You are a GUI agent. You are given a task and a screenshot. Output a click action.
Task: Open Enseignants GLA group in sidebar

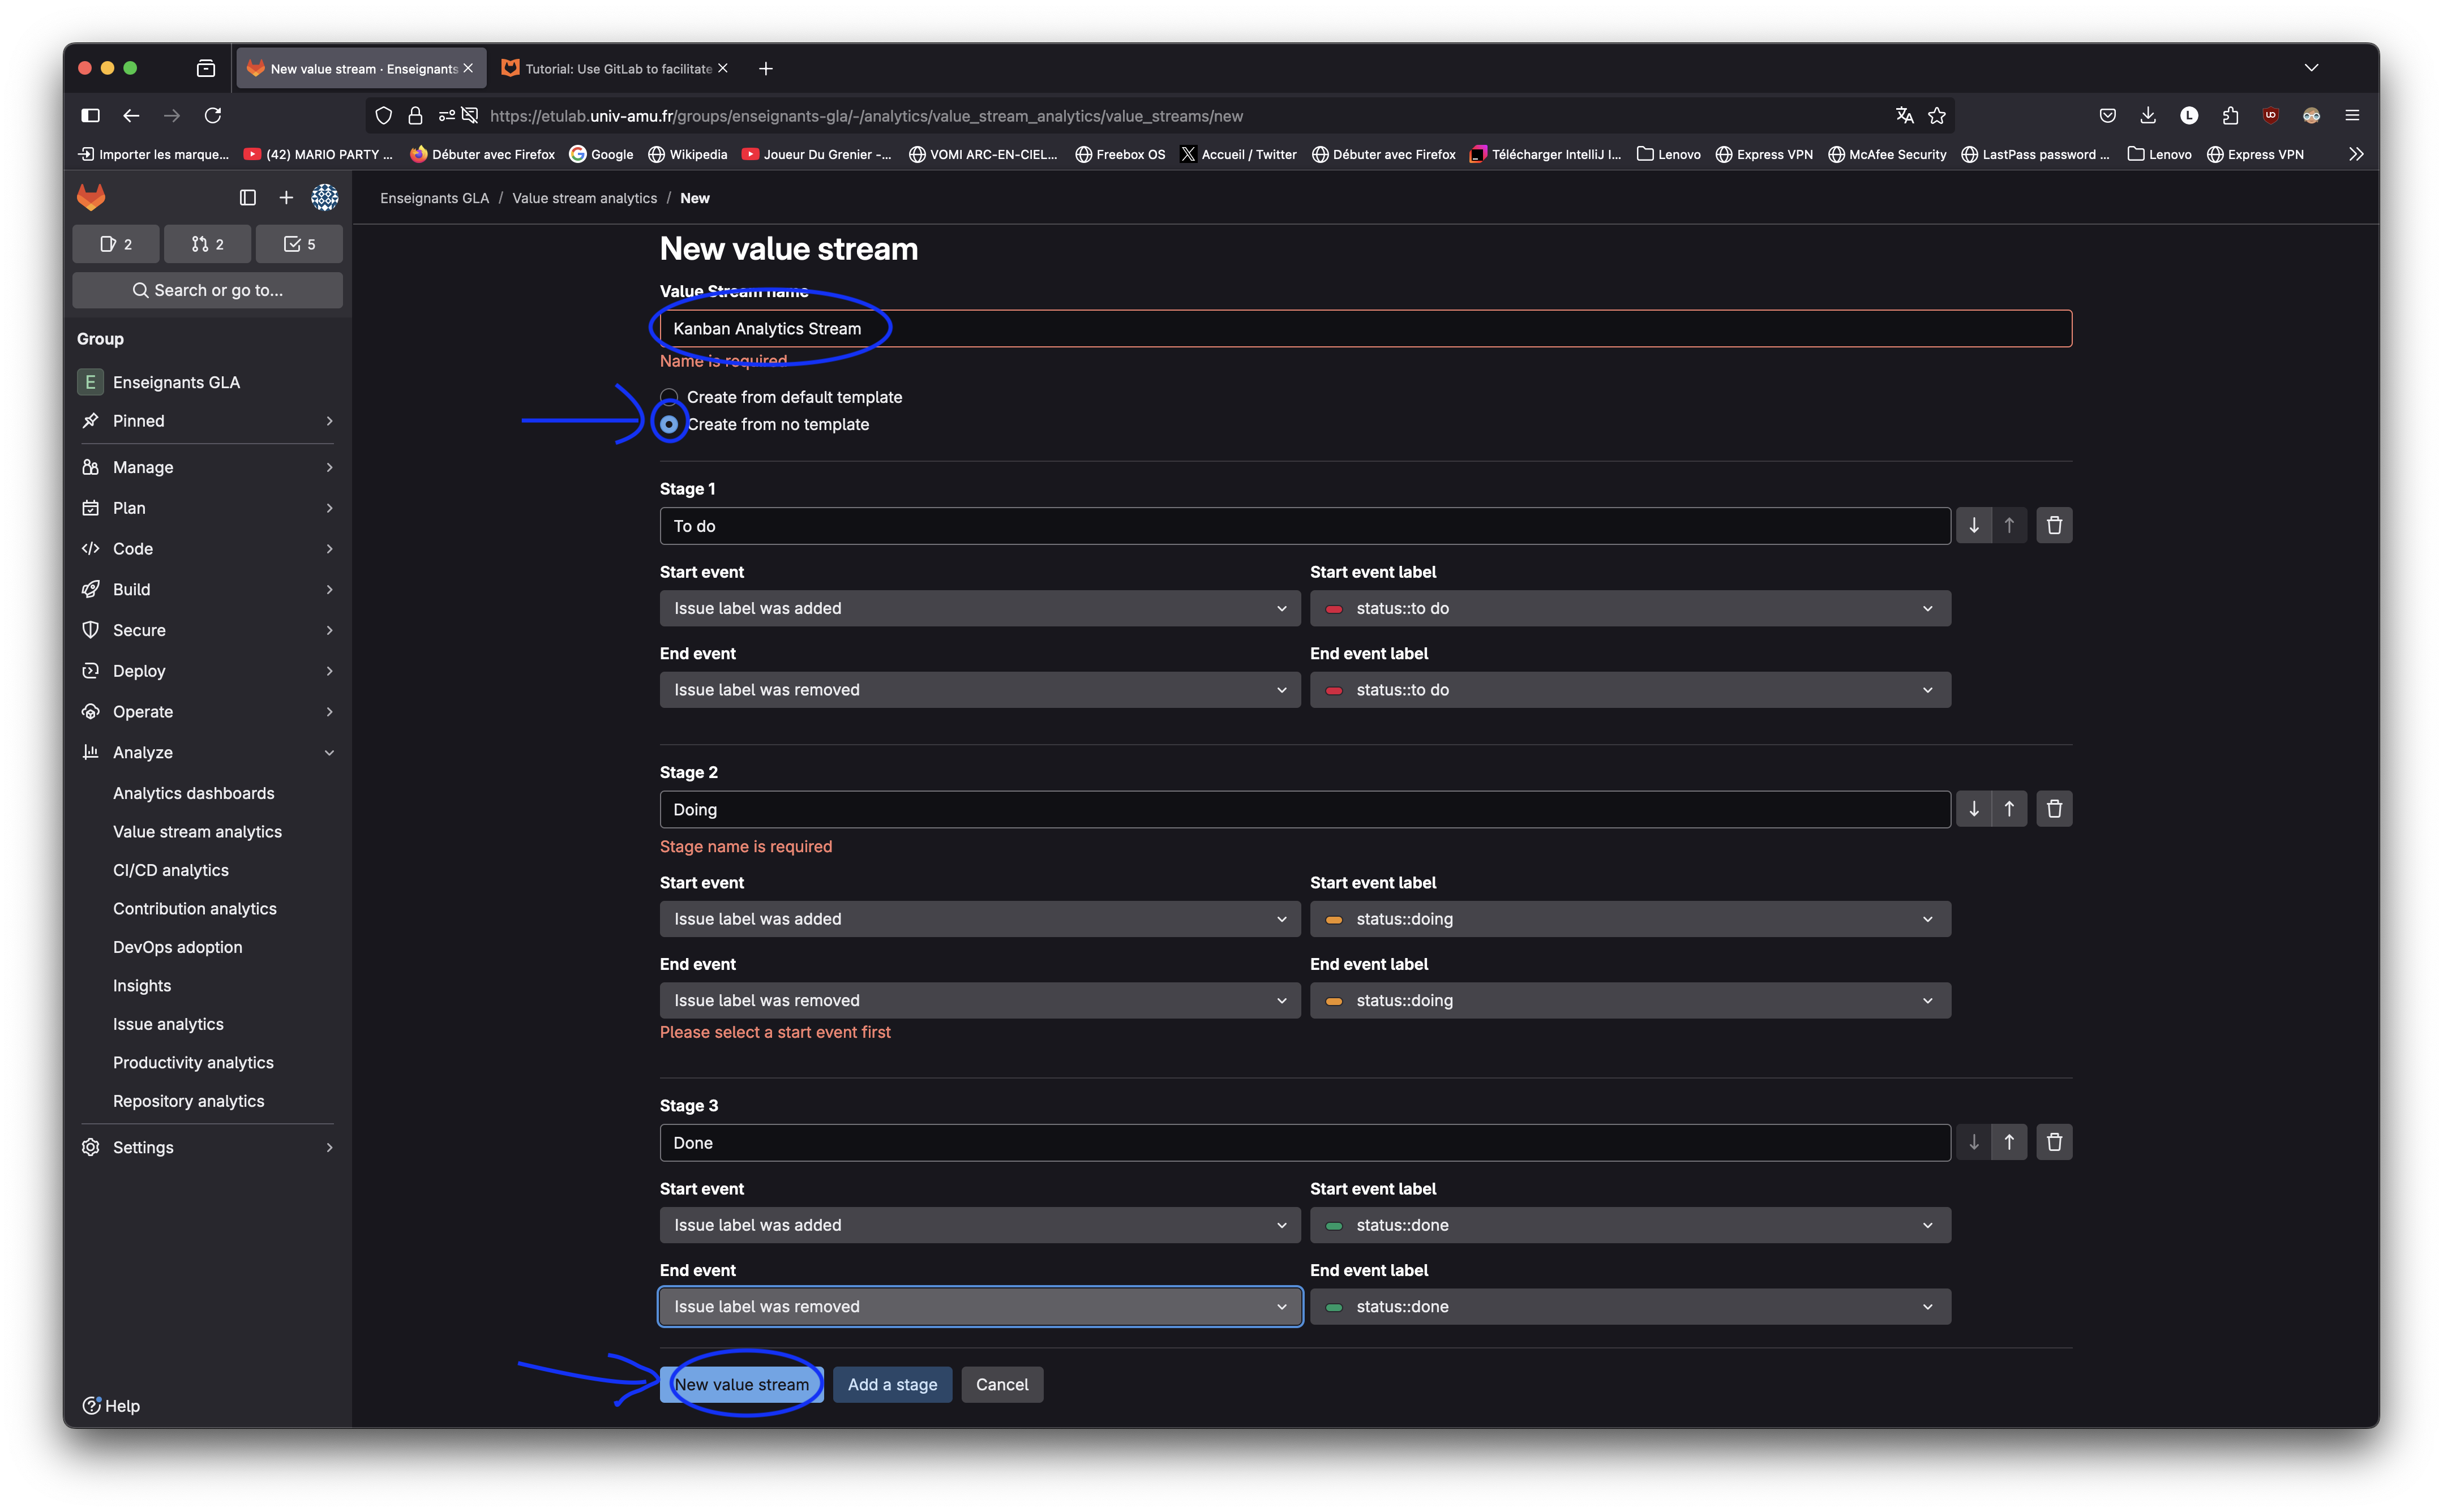click(x=208, y=382)
